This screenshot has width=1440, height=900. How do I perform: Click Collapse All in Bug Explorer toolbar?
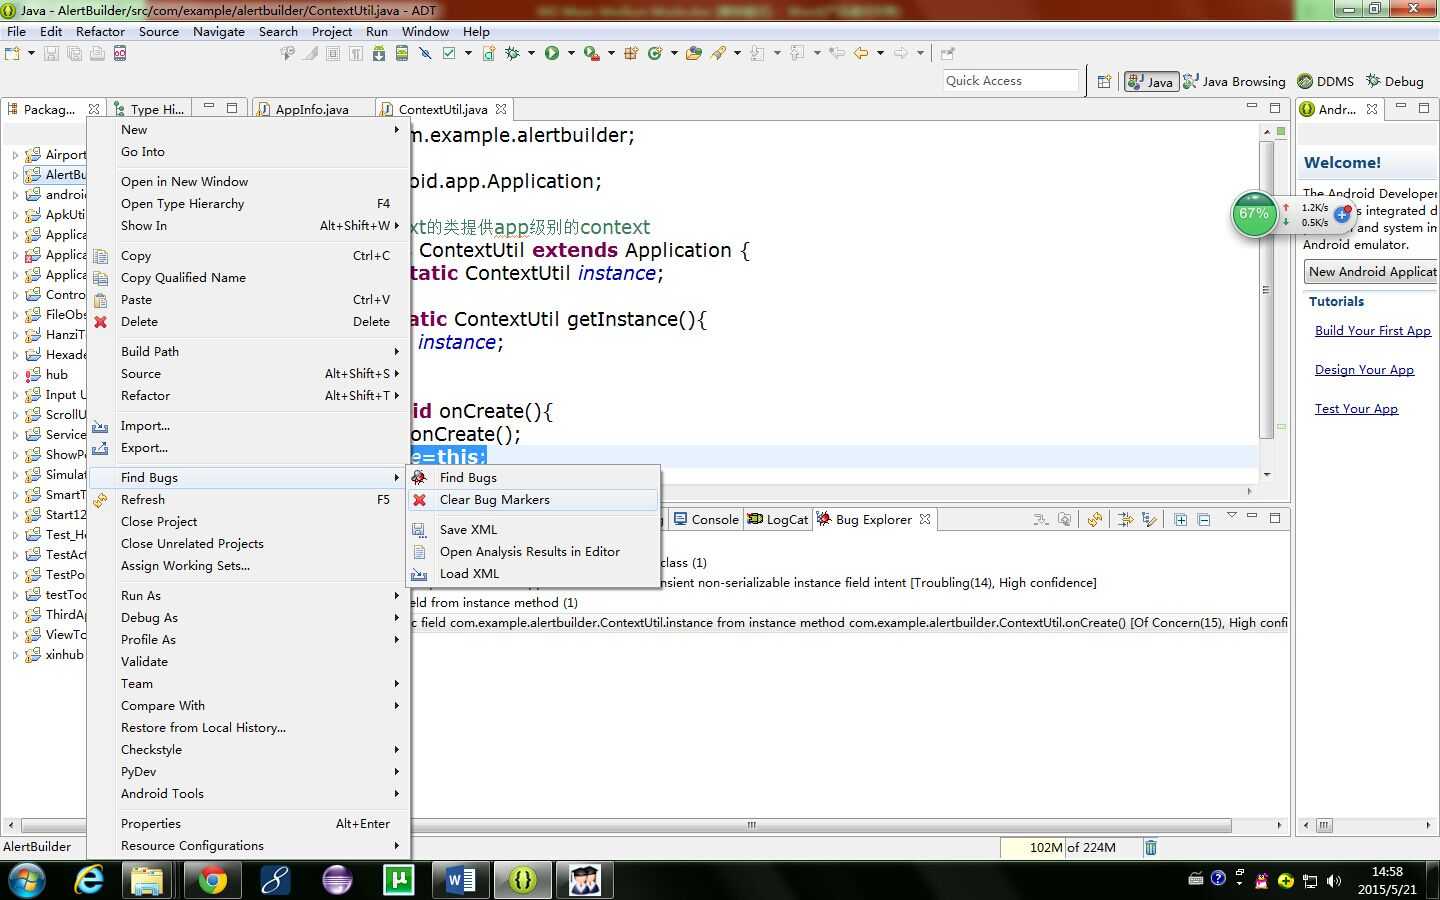tap(1204, 519)
